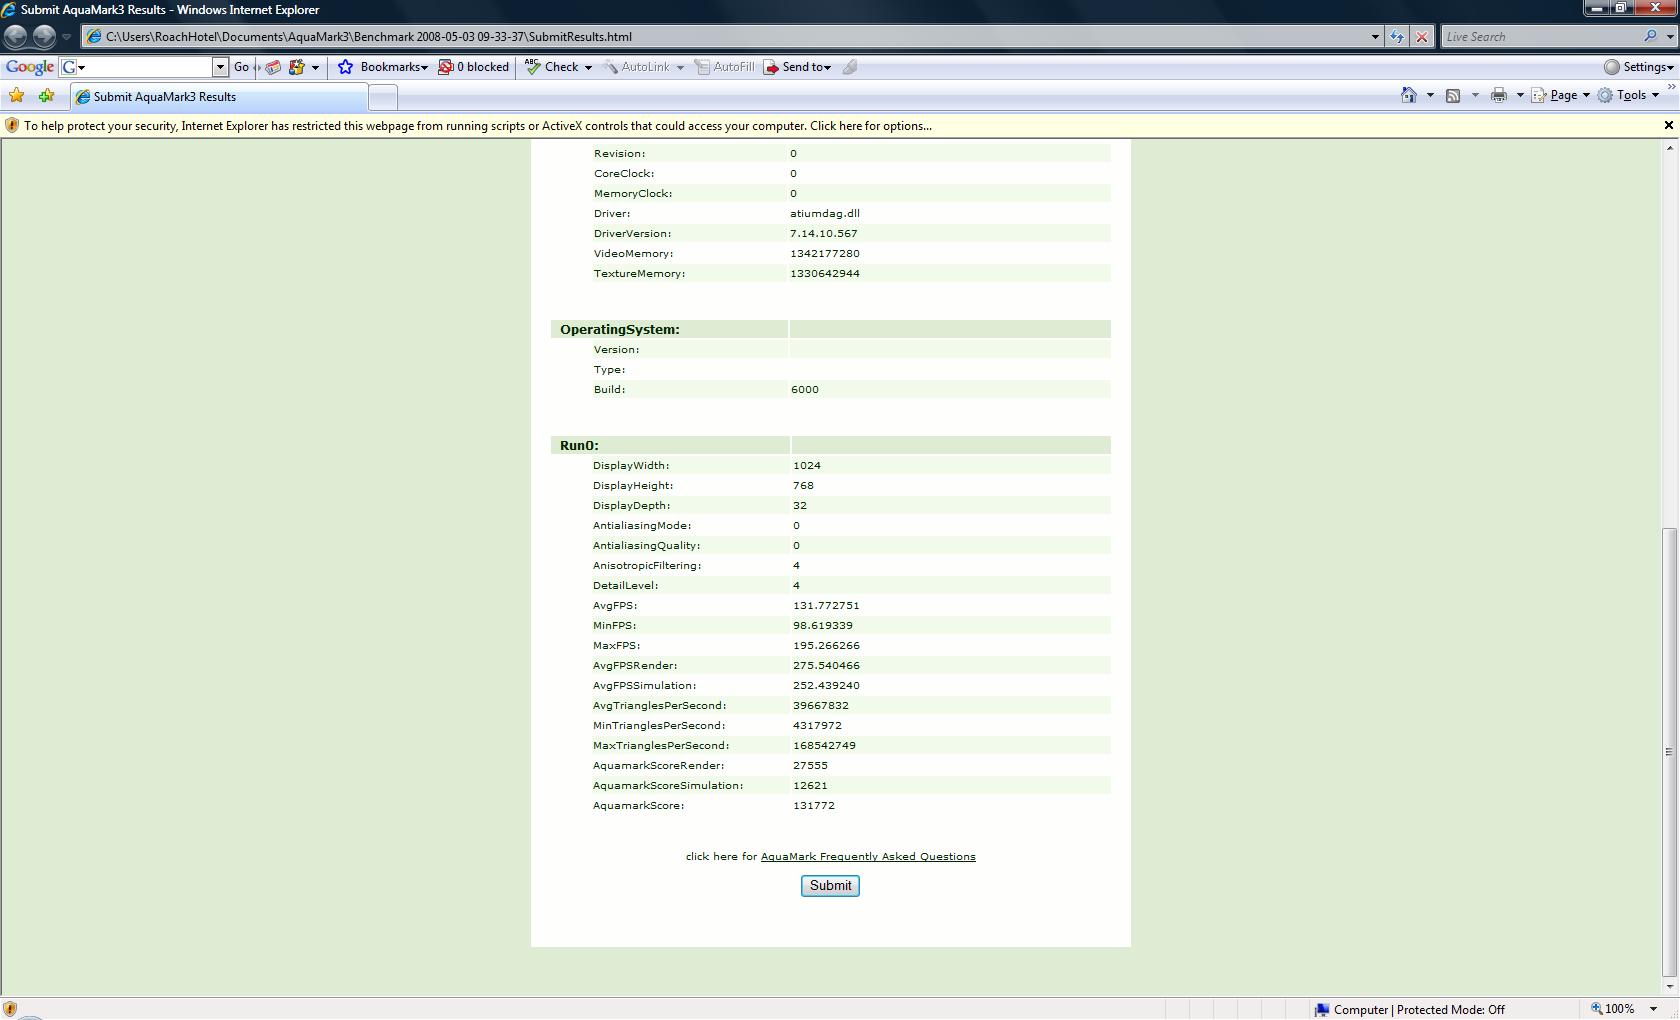1680x1020 pixels.
Task: Click the blue Bookmarks star icon
Action: click(346, 67)
